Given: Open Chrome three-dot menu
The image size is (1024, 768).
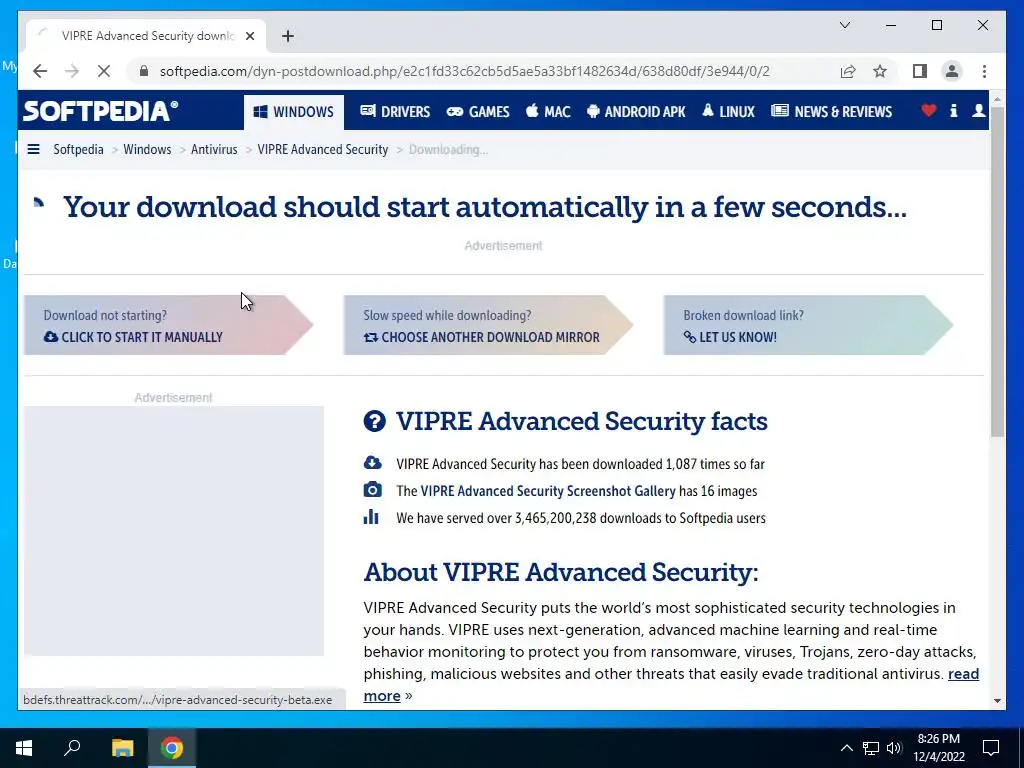Looking at the screenshot, I should click(984, 71).
